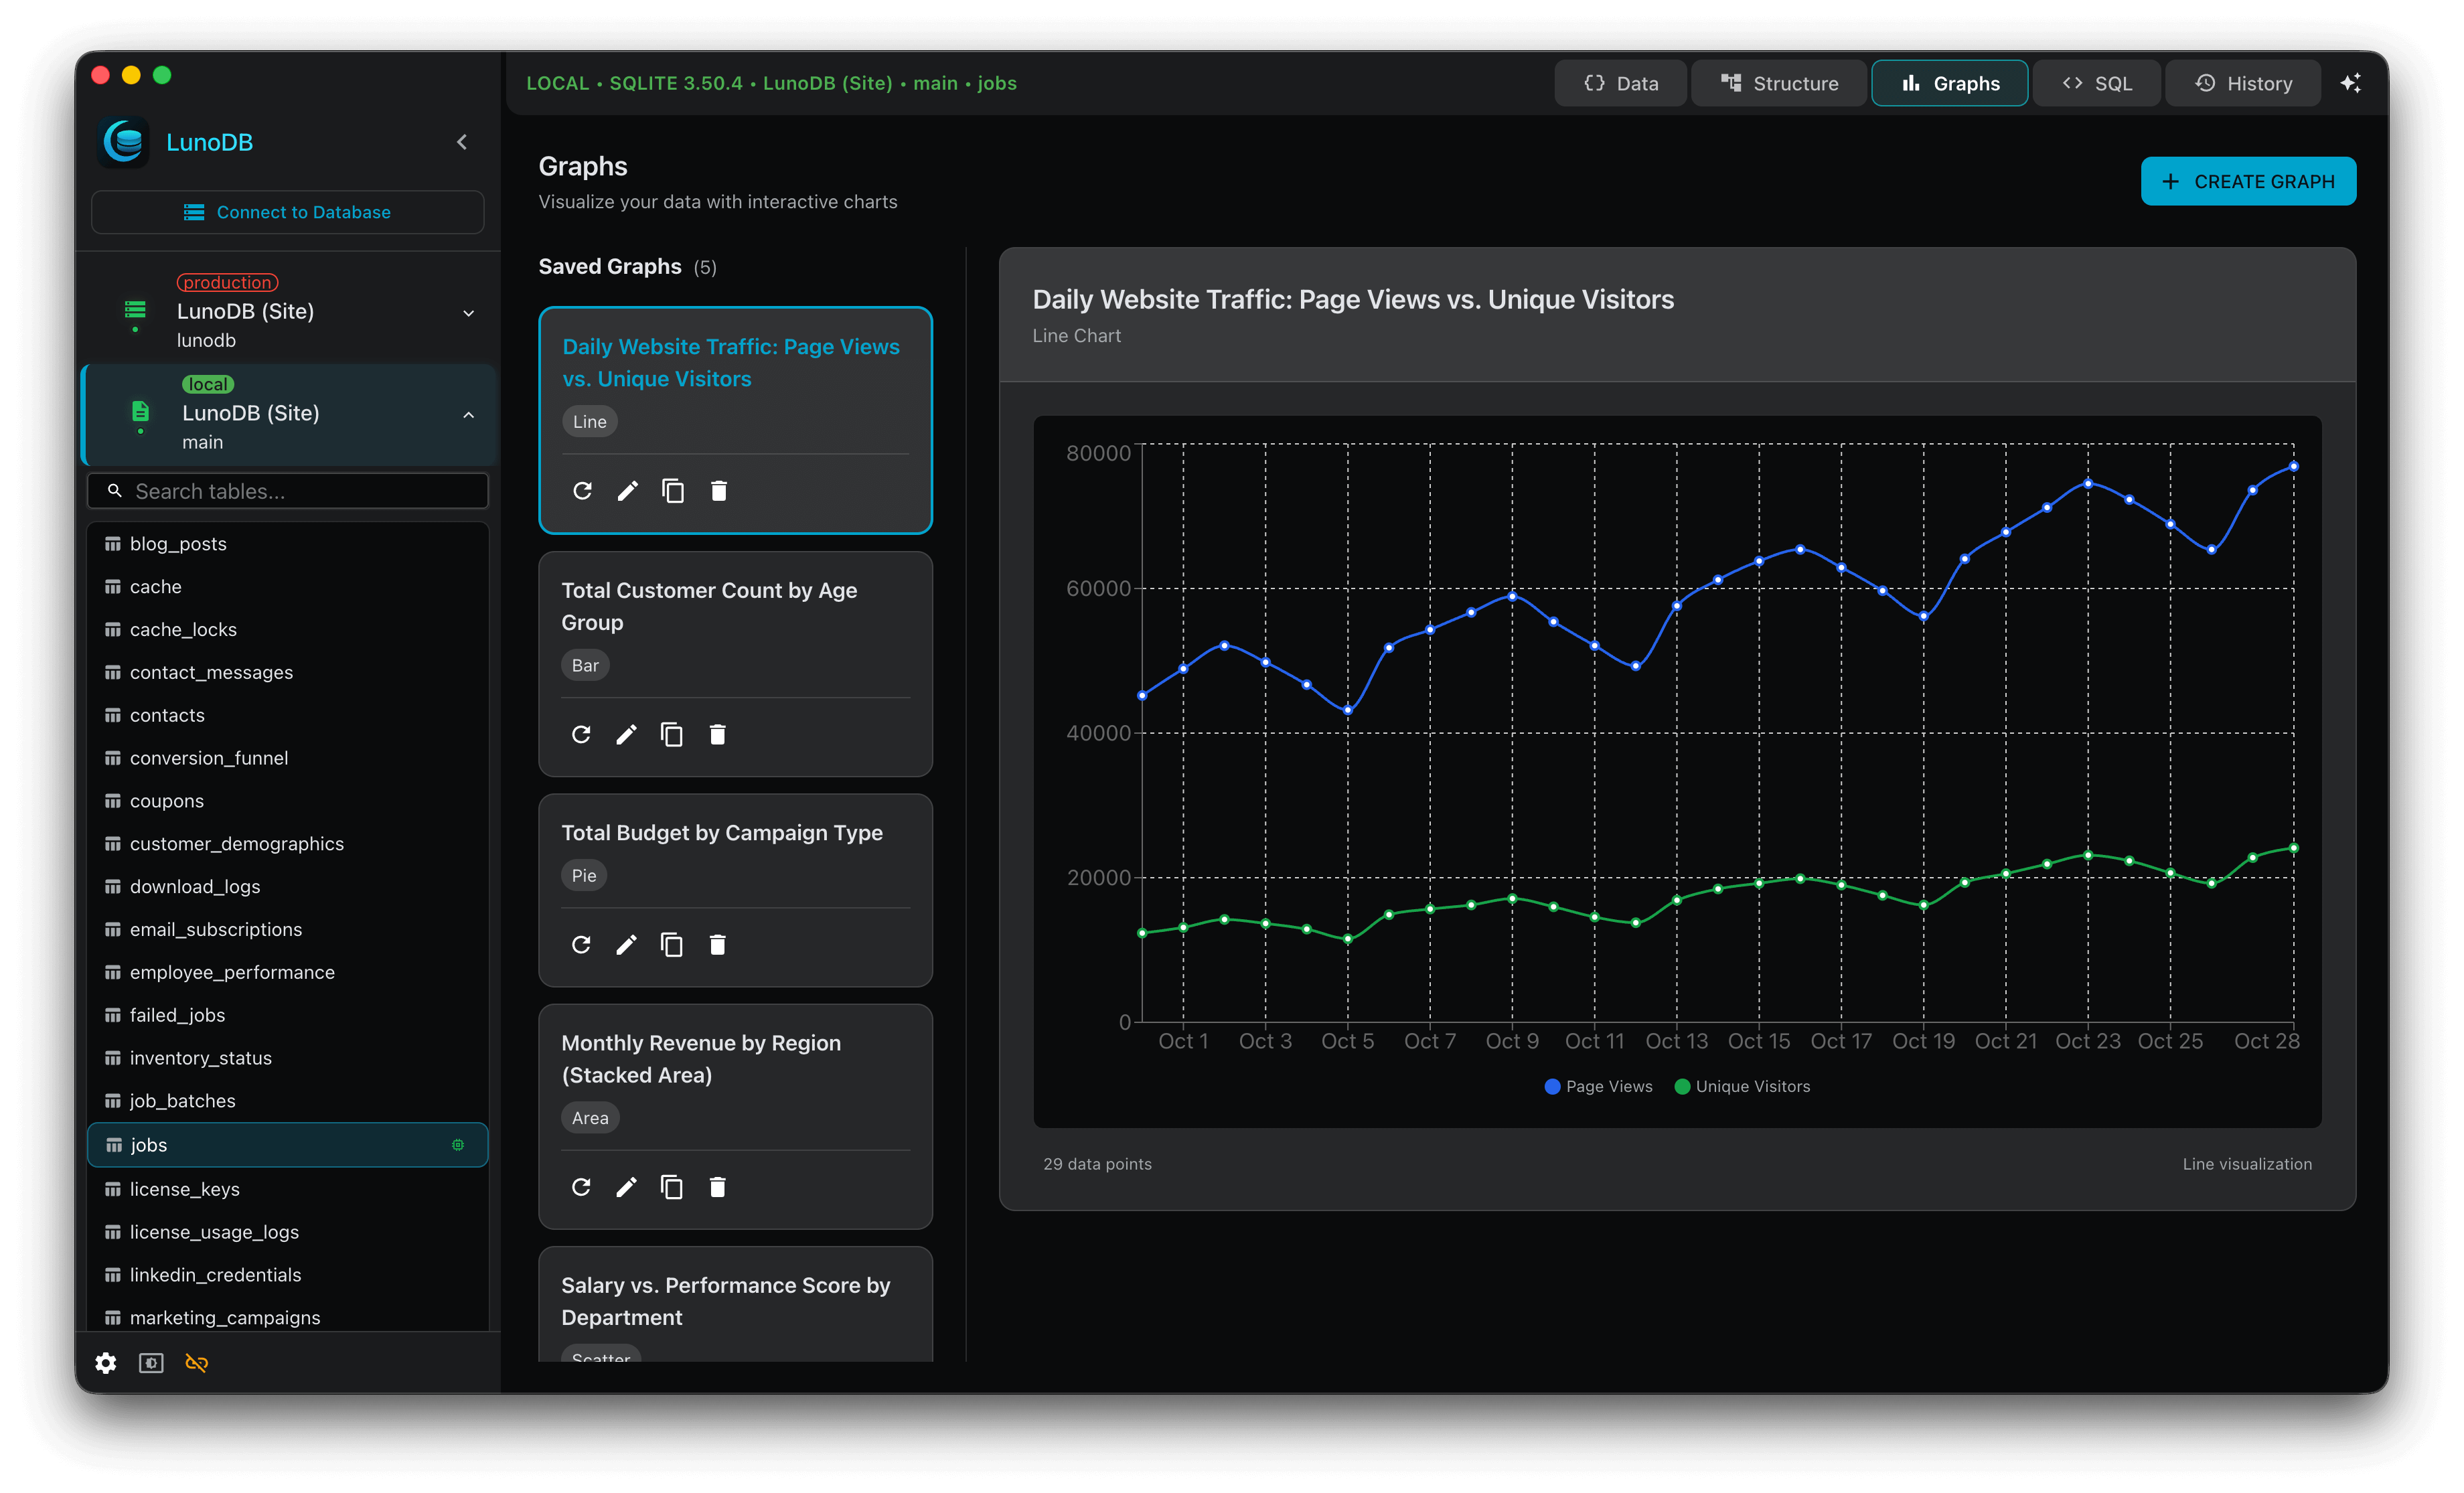
Task: Hide the Page Views series in legend
Action: coord(1597,1086)
